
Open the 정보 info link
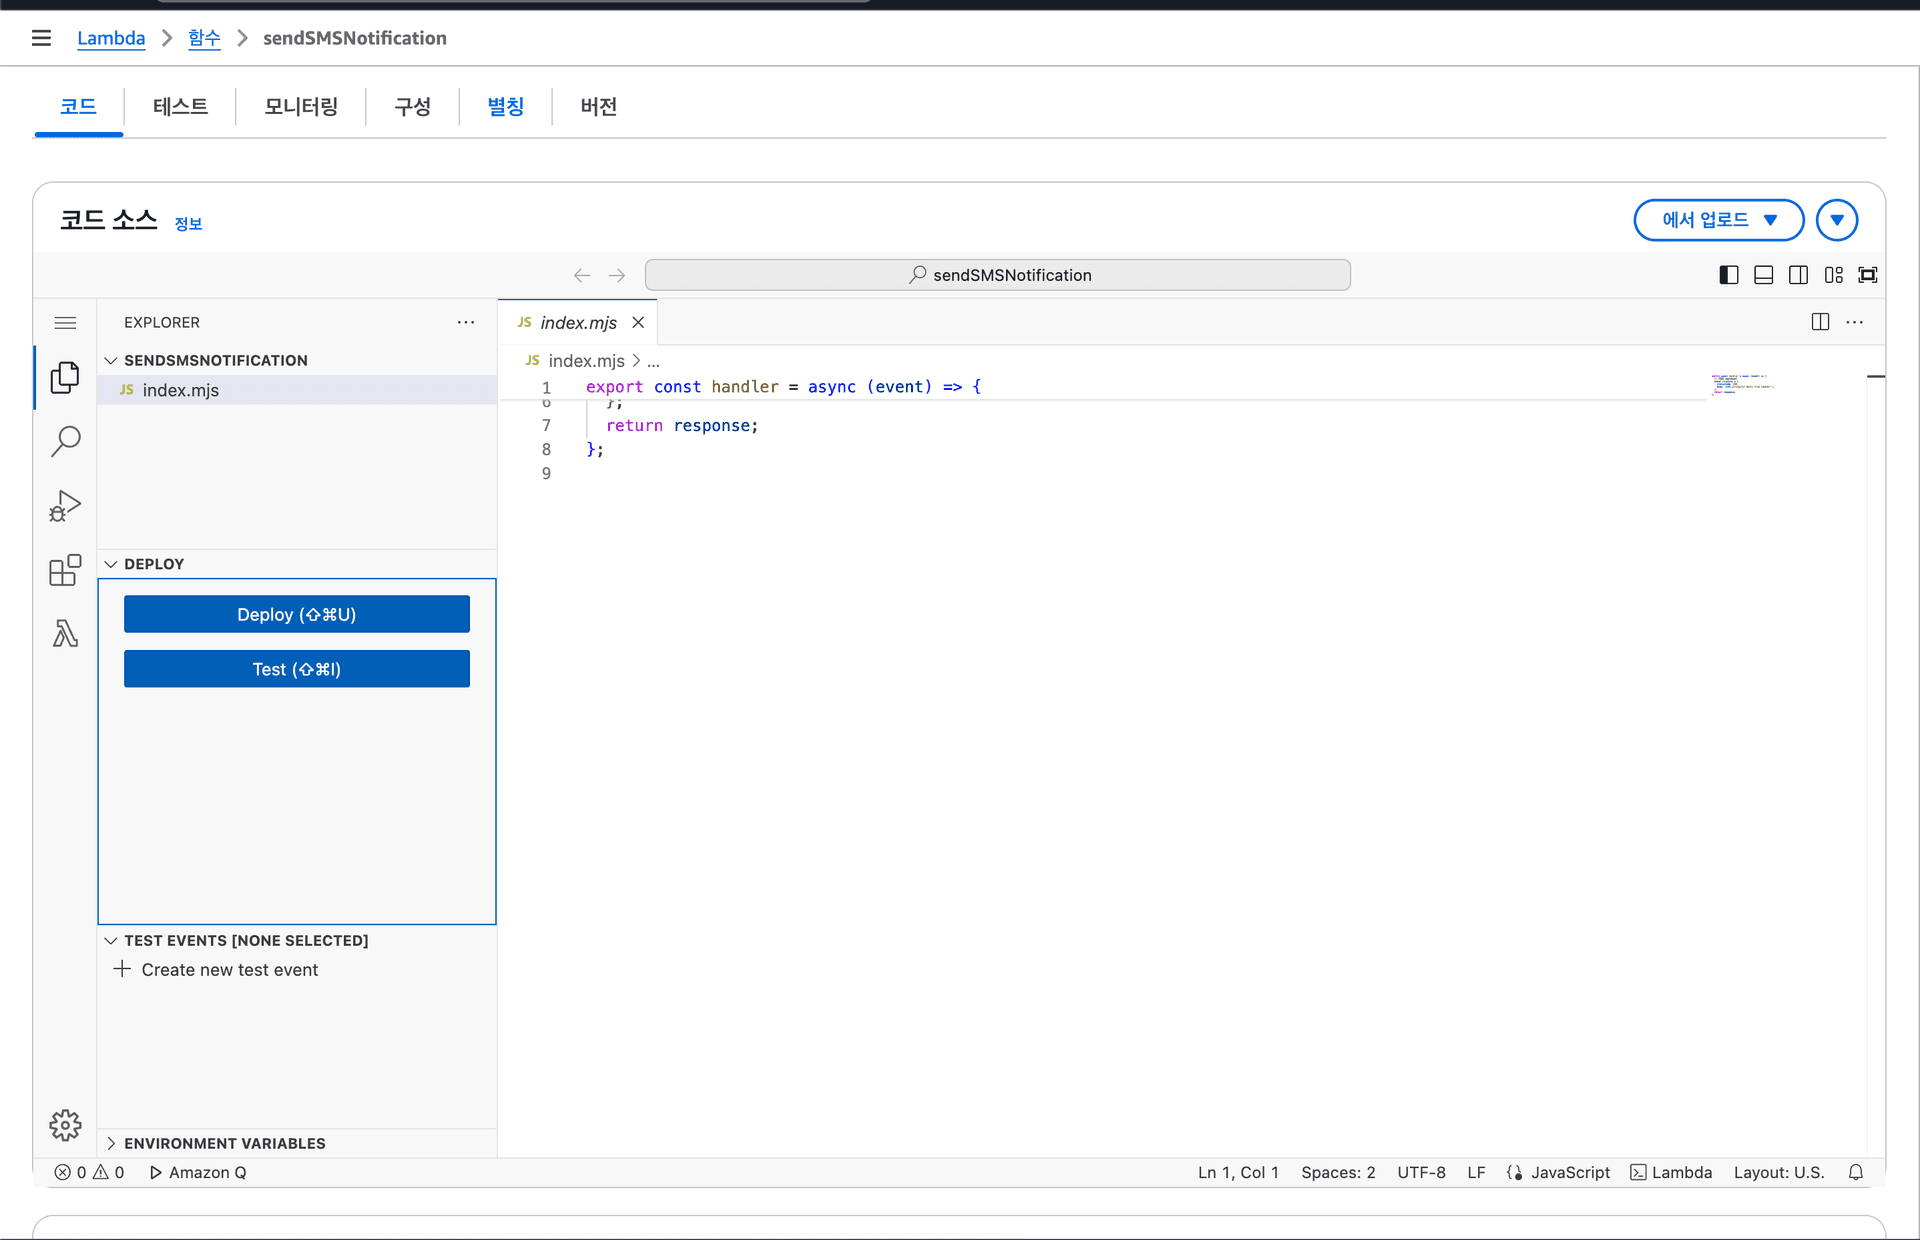[x=188, y=224]
